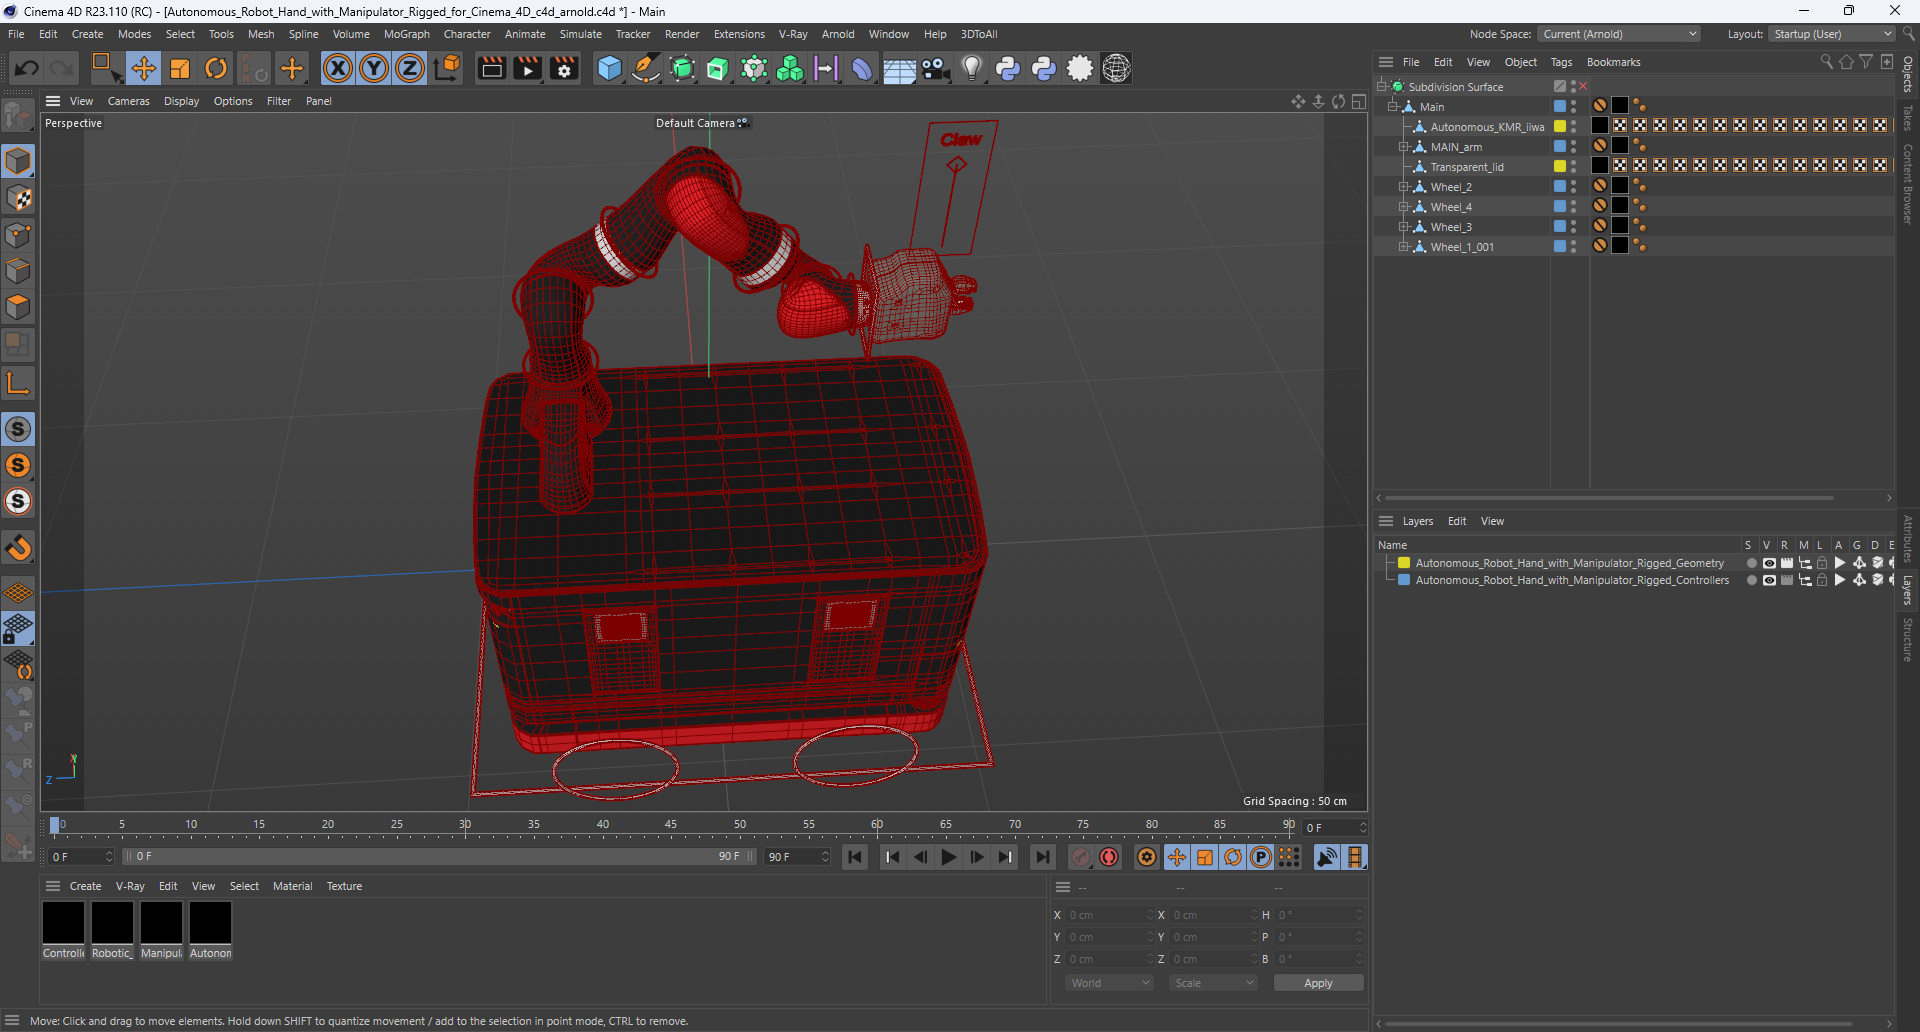
Task: Expand the Wheel_1_001 object tree
Action: pos(1404,247)
